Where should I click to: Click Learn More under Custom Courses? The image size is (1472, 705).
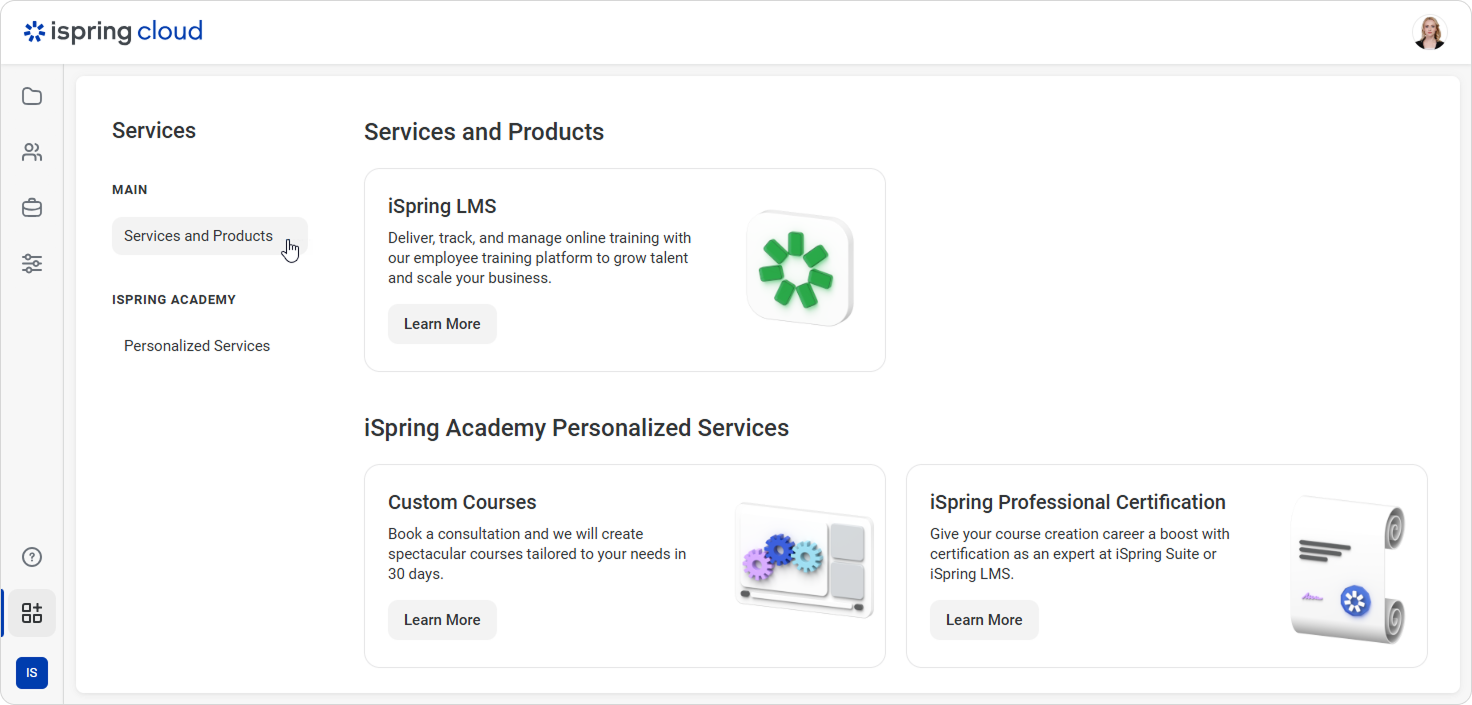(442, 620)
